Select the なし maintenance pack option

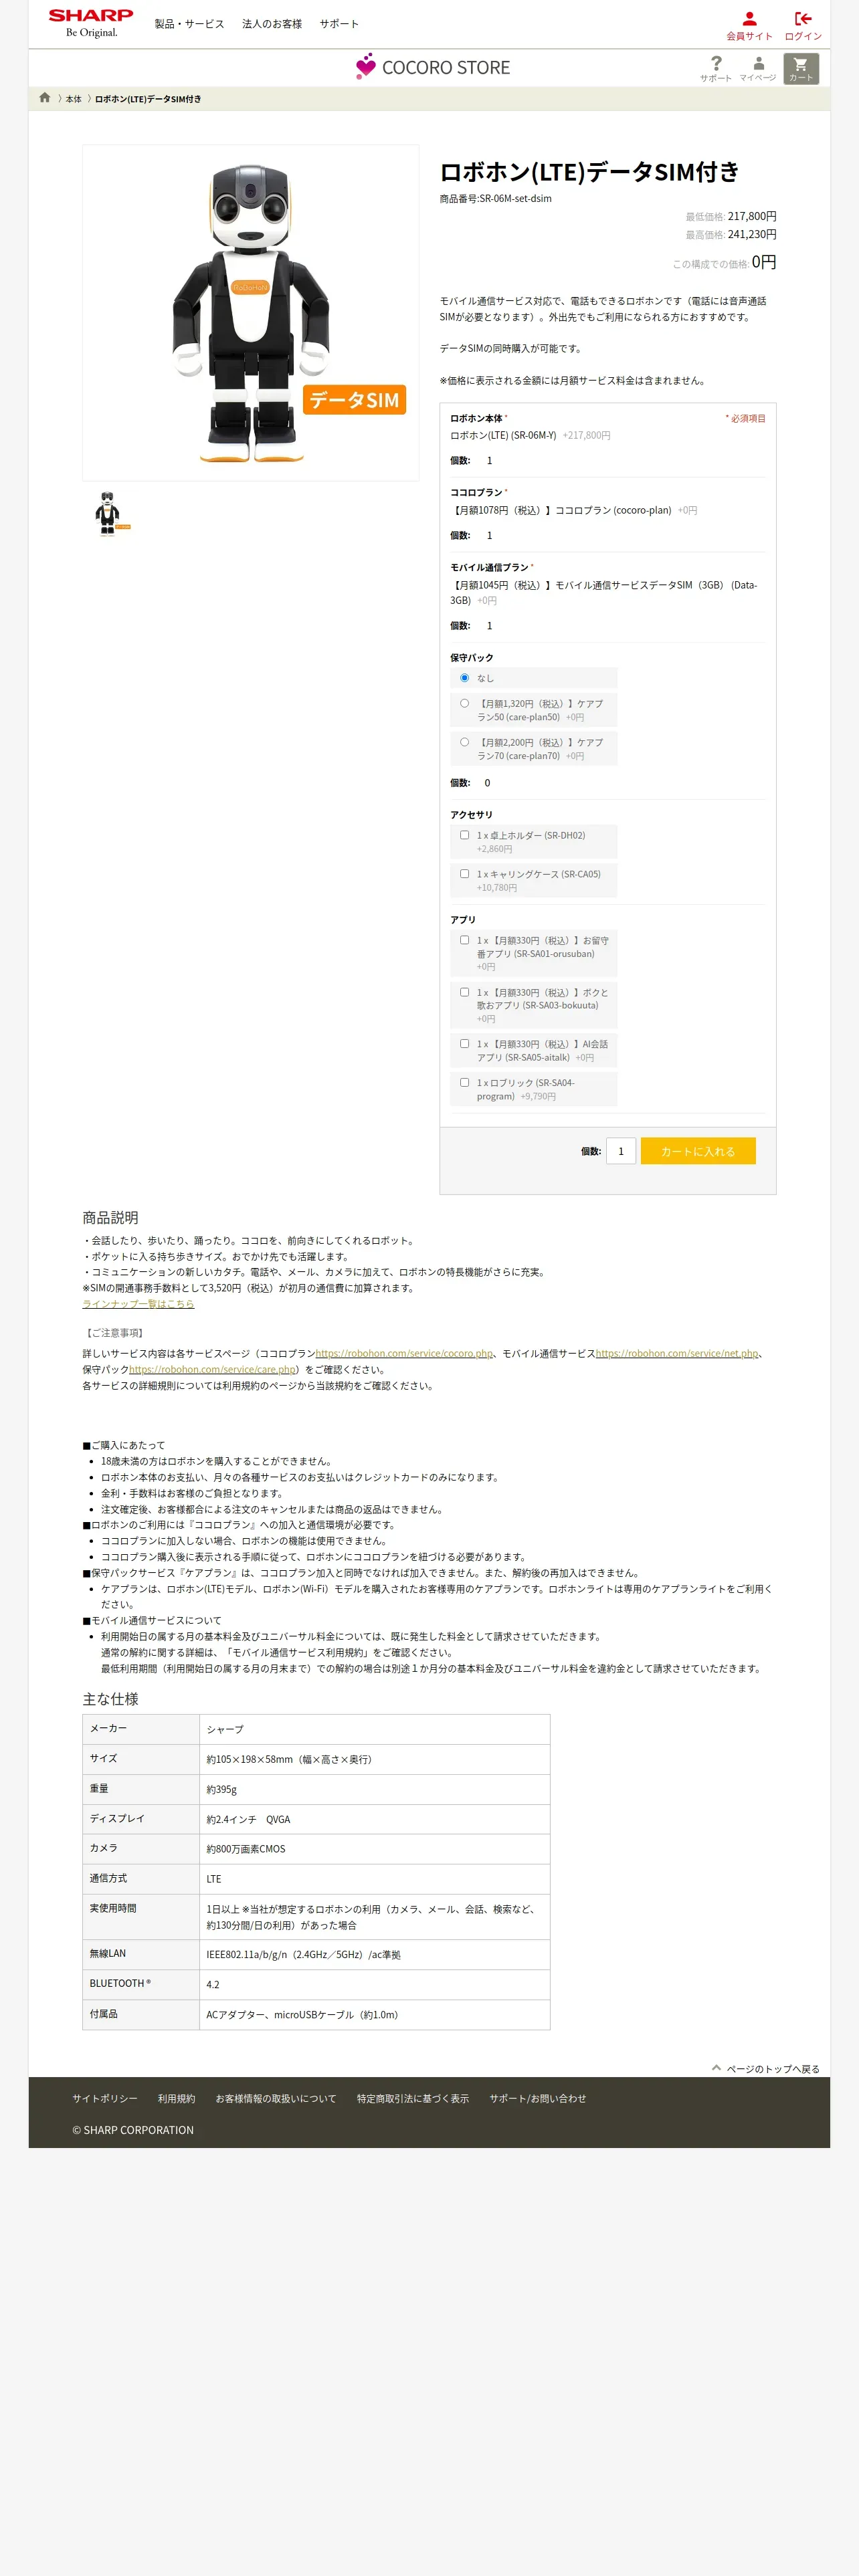tap(464, 678)
